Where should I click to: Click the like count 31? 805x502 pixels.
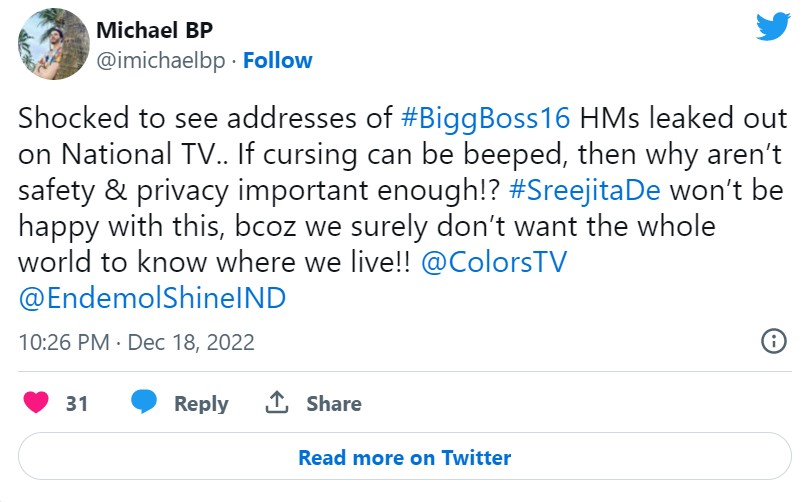77,404
